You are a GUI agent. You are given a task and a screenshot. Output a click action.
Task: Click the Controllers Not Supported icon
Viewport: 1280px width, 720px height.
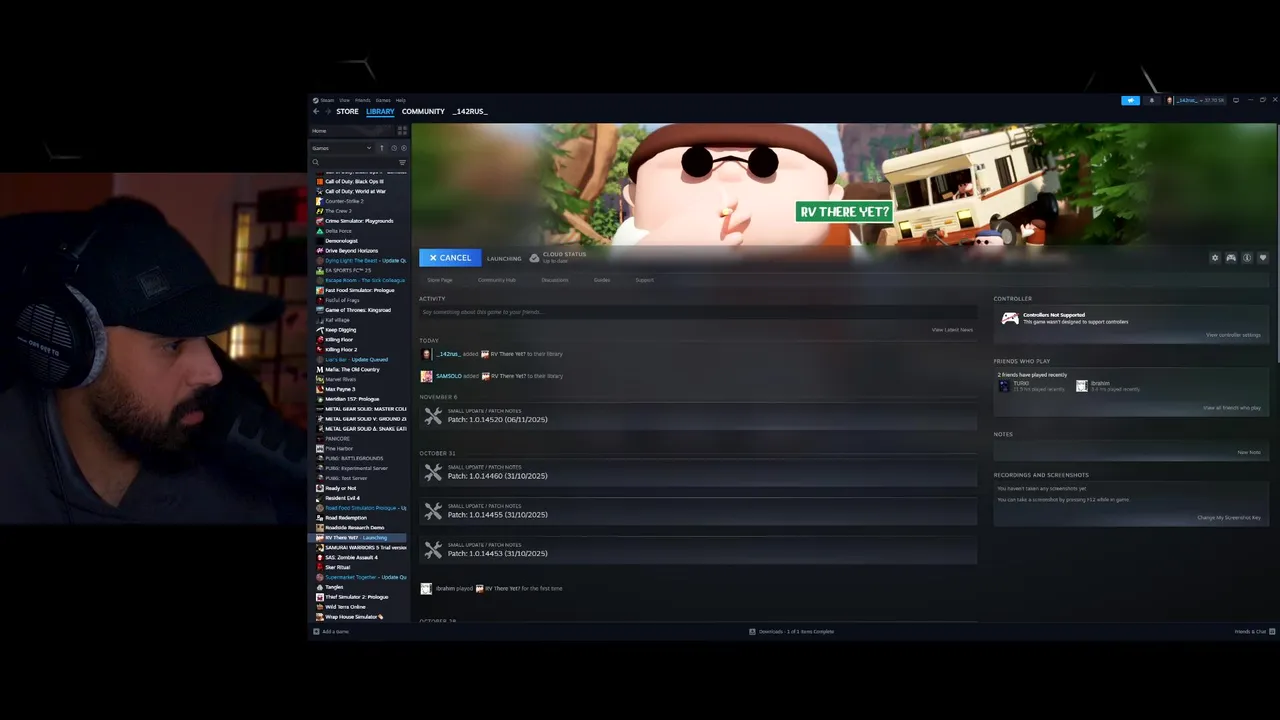[x=1010, y=318]
